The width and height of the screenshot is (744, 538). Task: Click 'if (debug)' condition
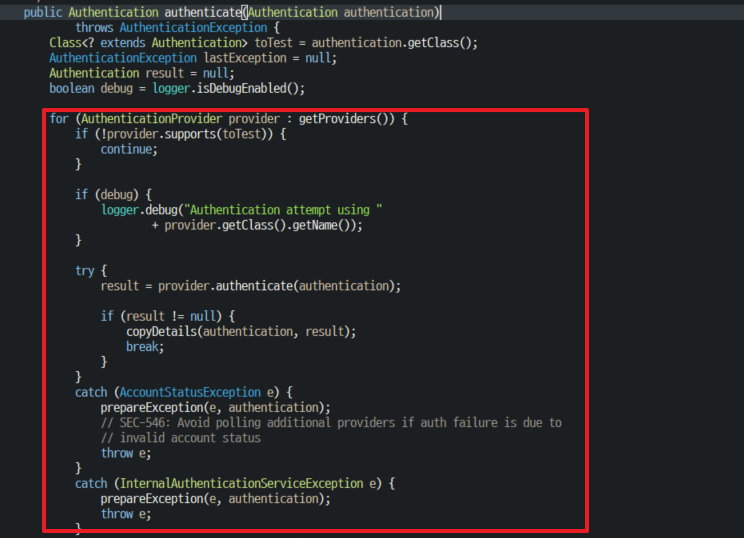click(x=107, y=195)
